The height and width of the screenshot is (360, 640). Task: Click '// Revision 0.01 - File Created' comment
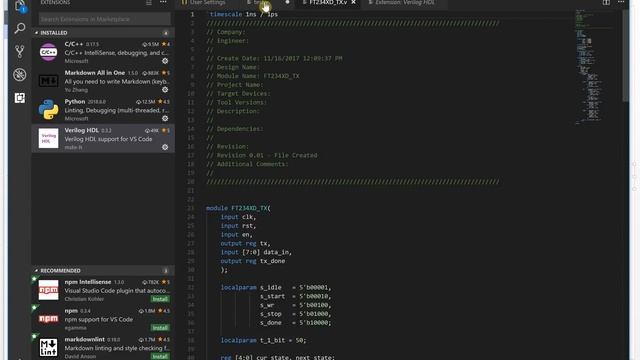[262, 156]
